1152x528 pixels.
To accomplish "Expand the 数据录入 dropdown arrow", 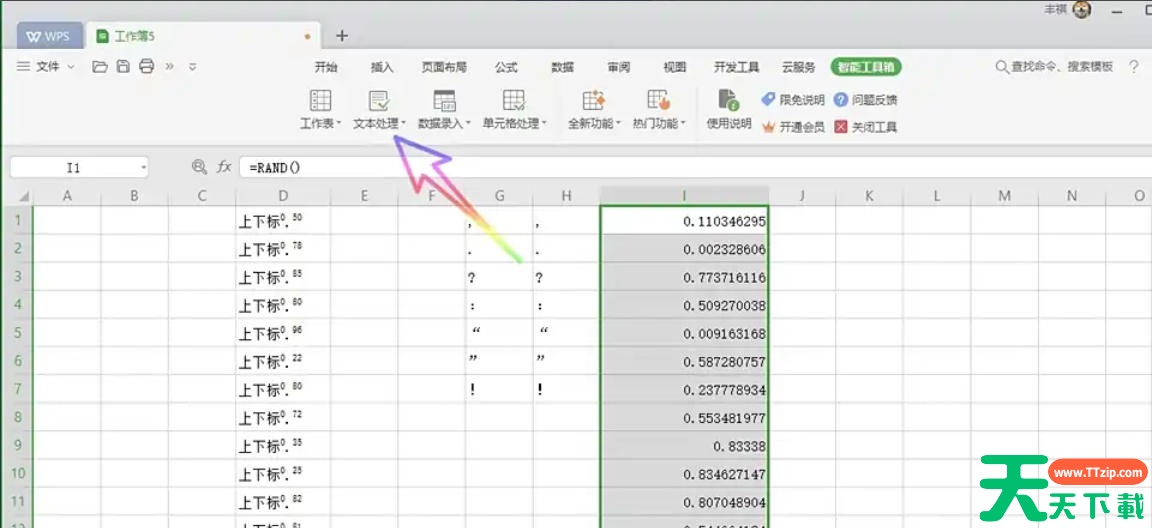I will click(x=468, y=124).
